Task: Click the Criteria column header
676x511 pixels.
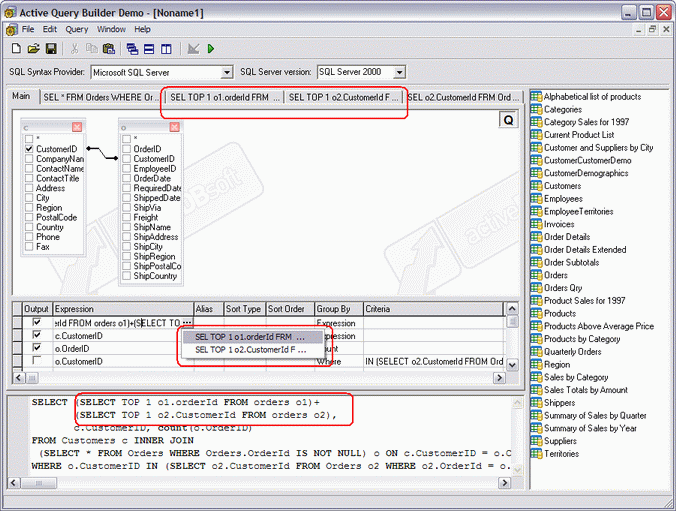Action: (433, 309)
